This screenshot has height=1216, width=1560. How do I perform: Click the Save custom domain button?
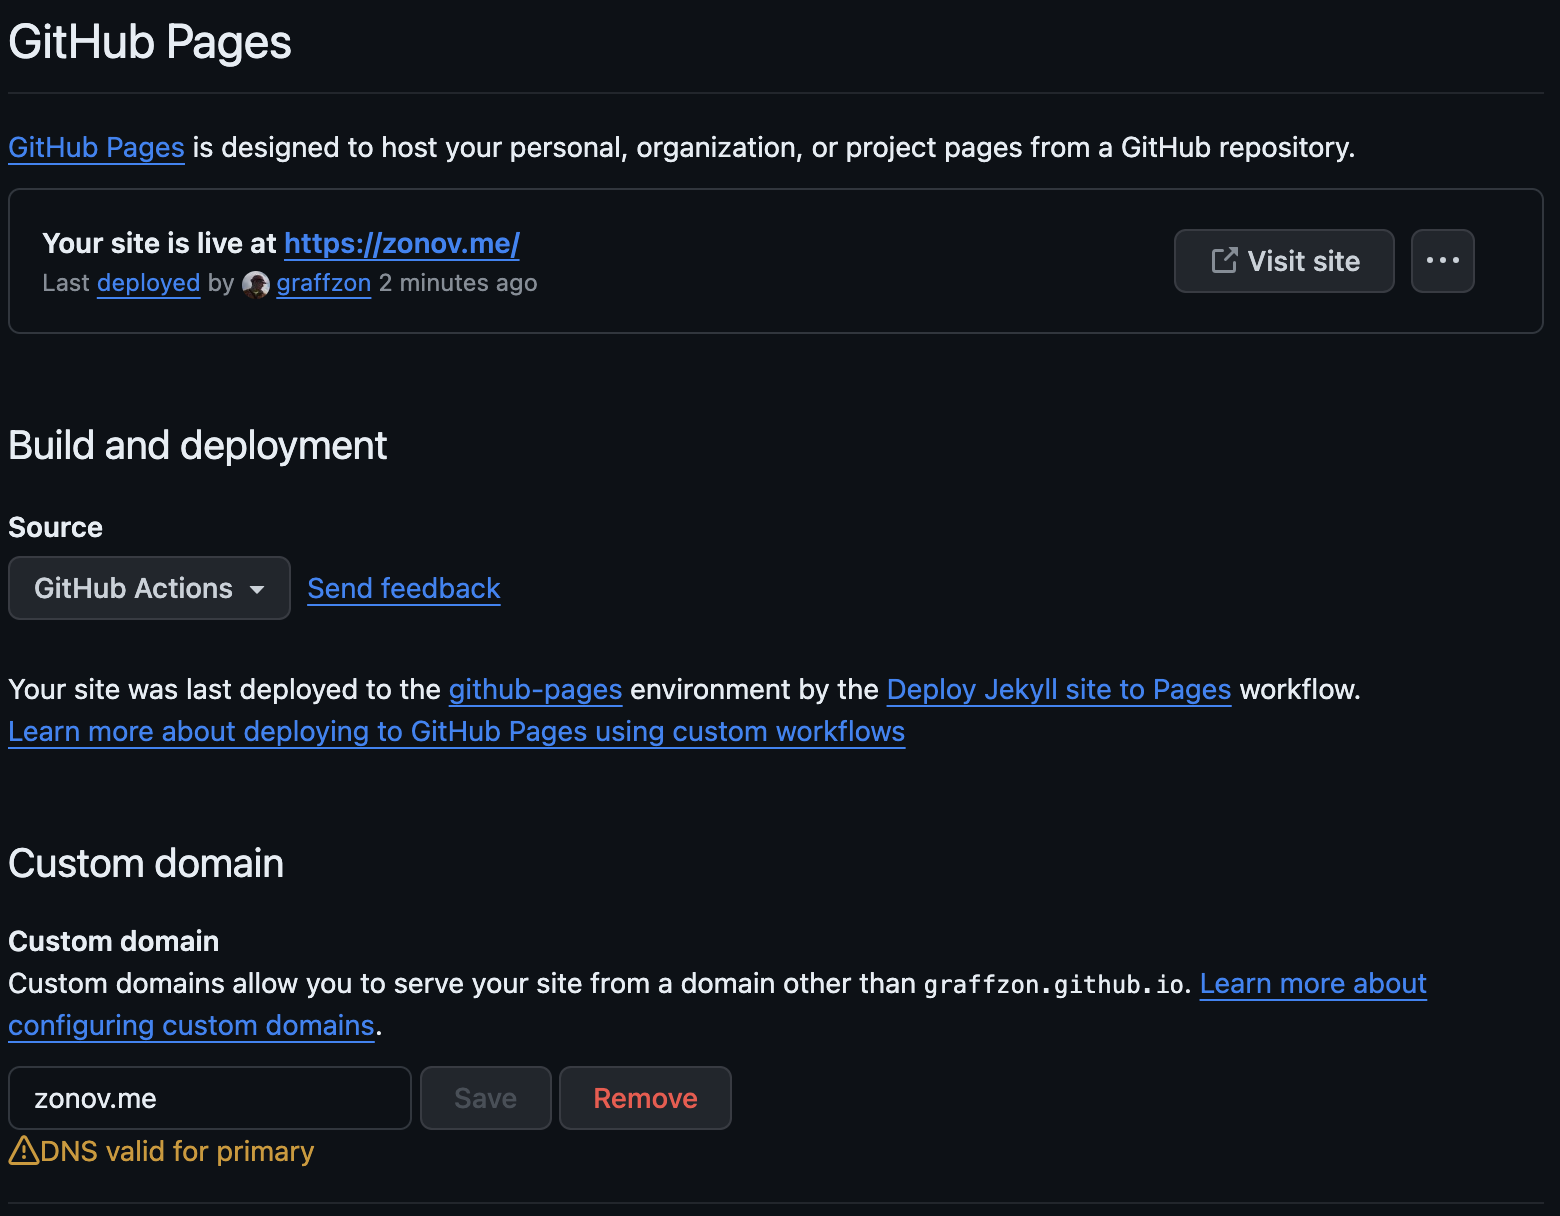(x=486, y=1098)
